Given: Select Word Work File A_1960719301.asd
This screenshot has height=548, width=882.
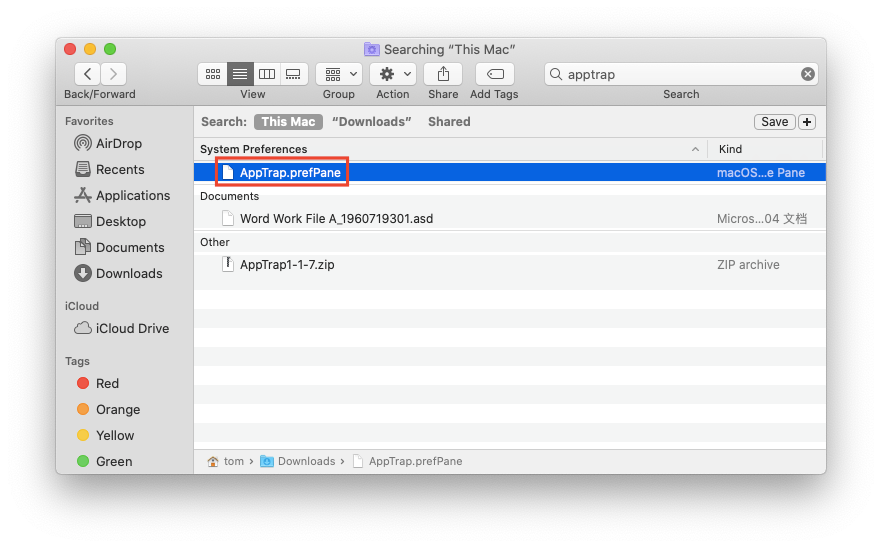Looking at the screenshot, I should coord(510,218).
